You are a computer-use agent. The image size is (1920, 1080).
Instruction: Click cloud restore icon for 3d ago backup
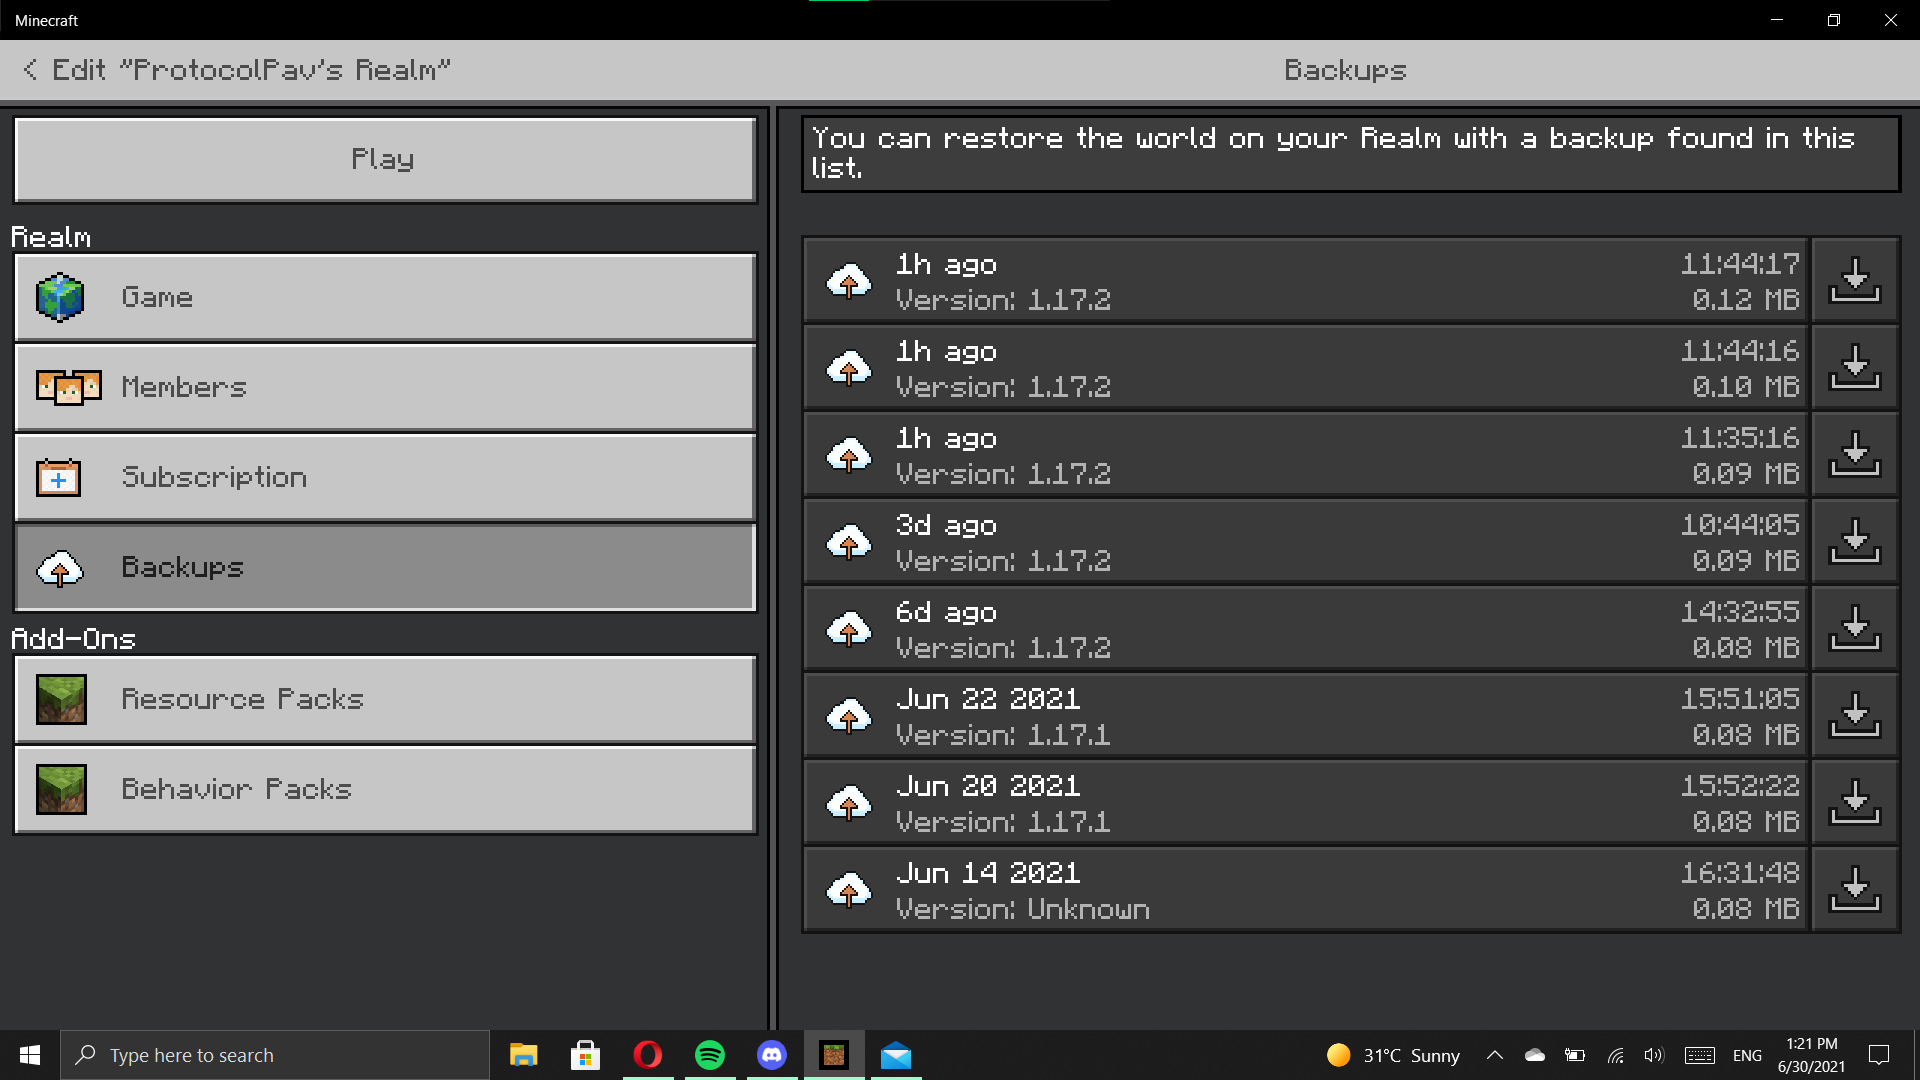[849, 542]
